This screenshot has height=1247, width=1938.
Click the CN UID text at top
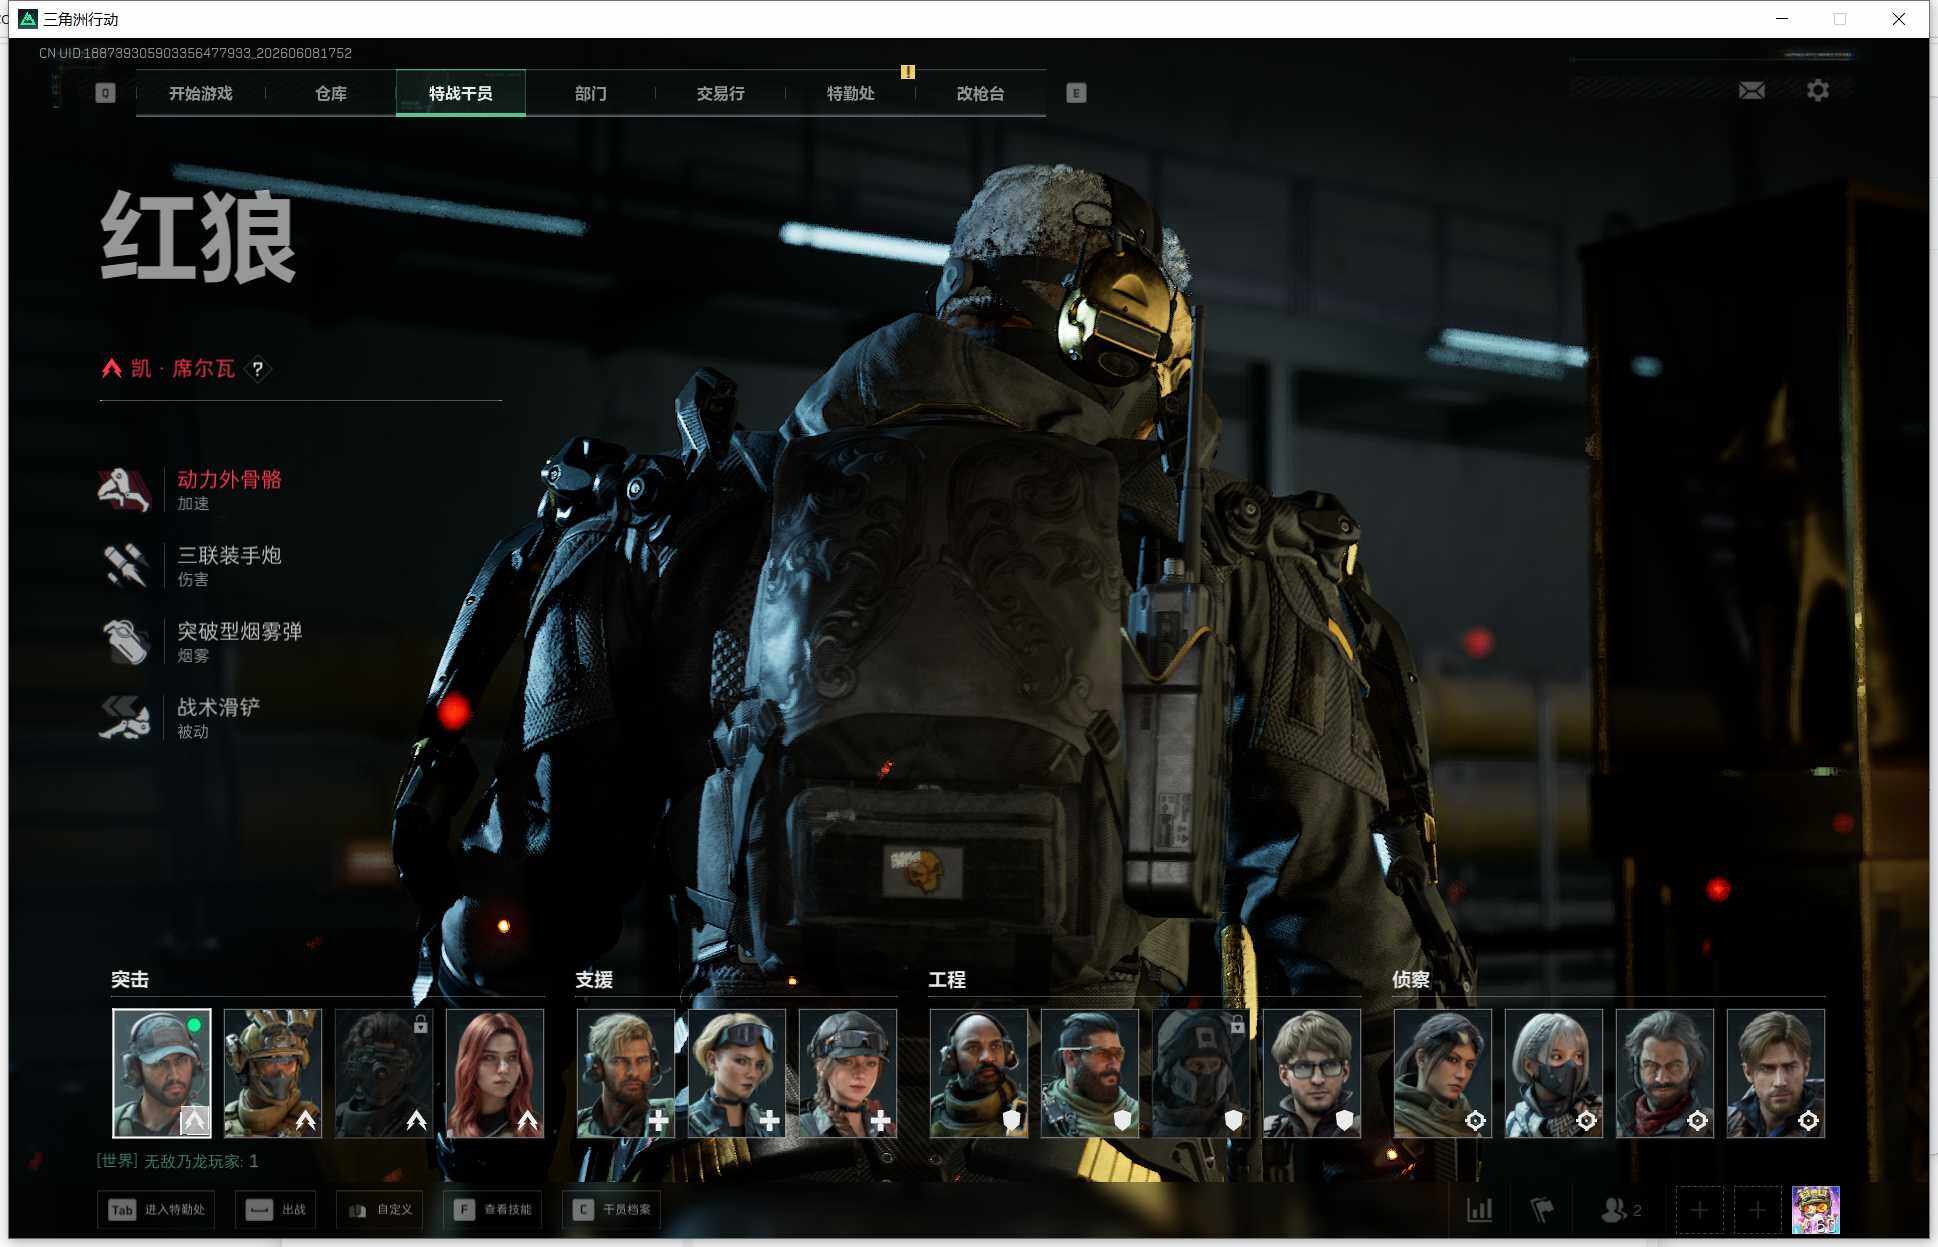(x=195, y=53)
